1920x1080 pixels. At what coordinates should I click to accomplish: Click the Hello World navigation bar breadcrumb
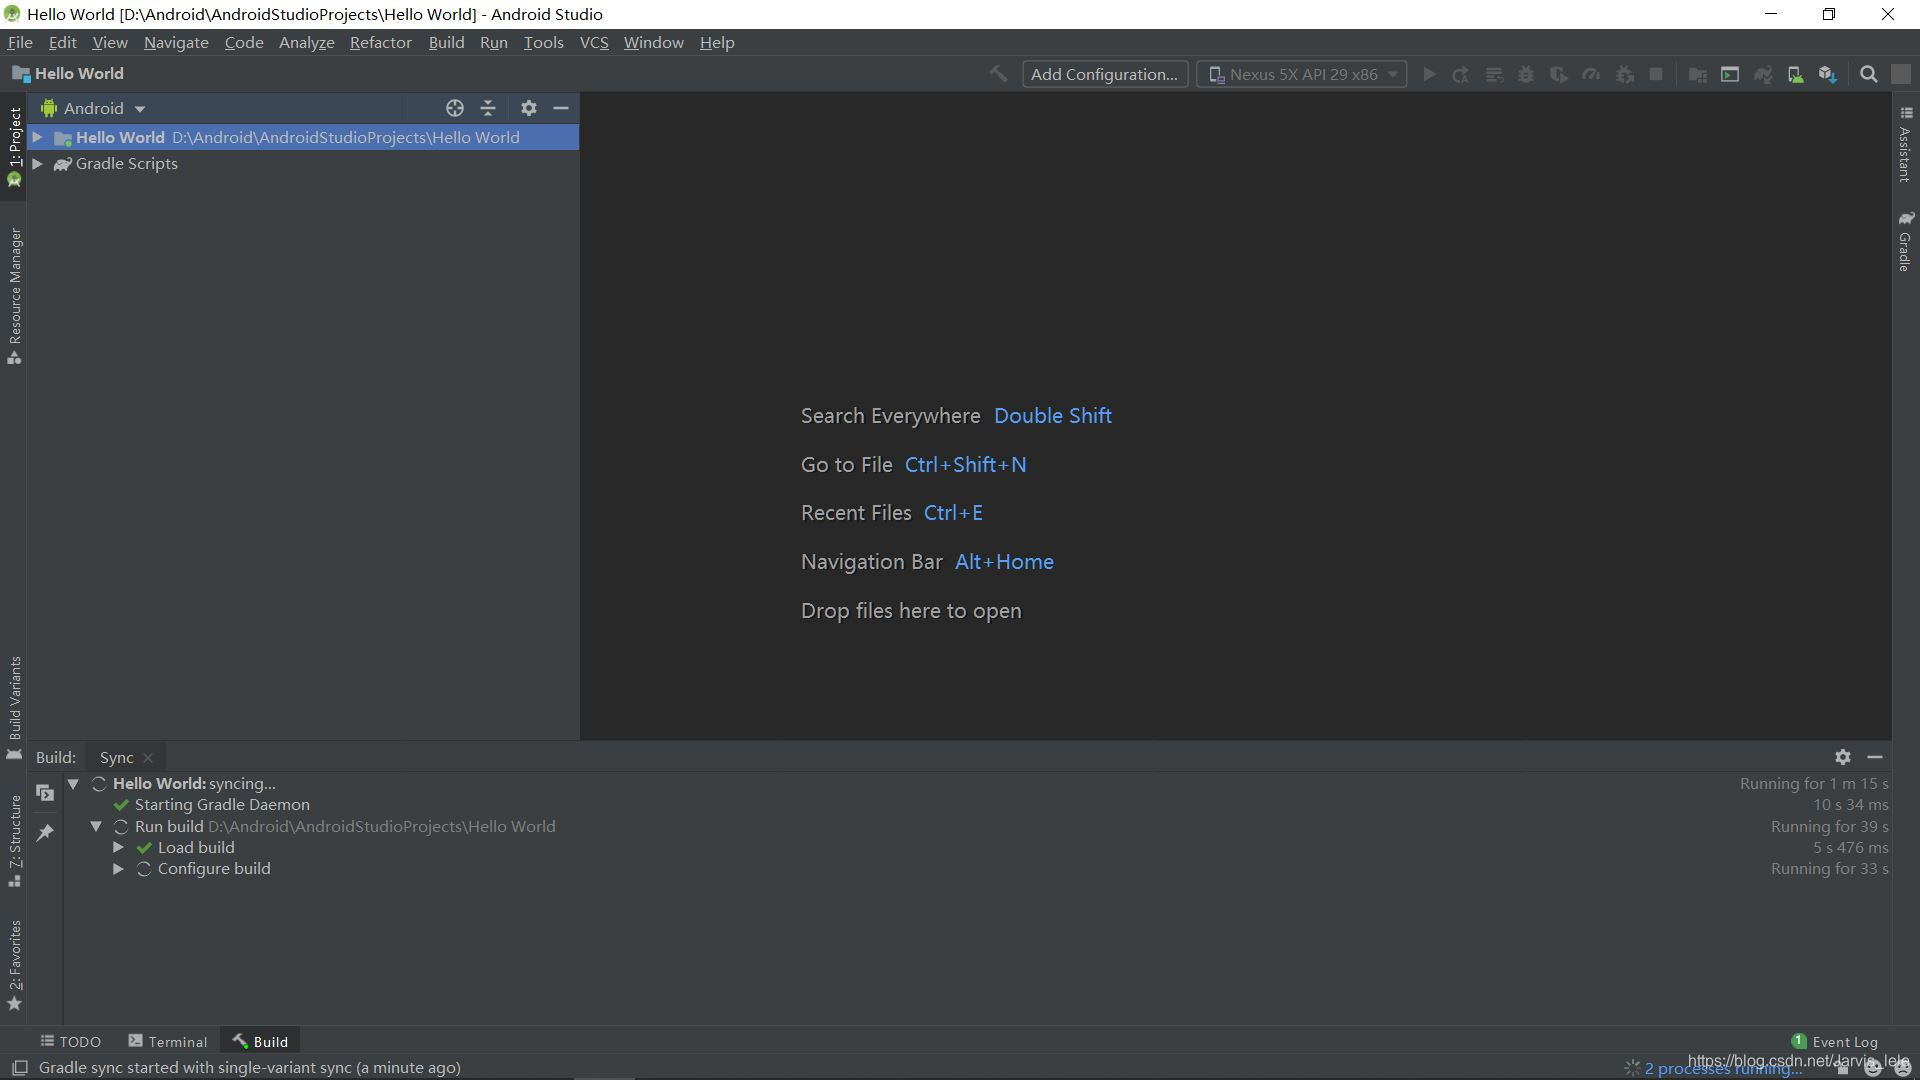pyautogui.click(x=67, y=74)
